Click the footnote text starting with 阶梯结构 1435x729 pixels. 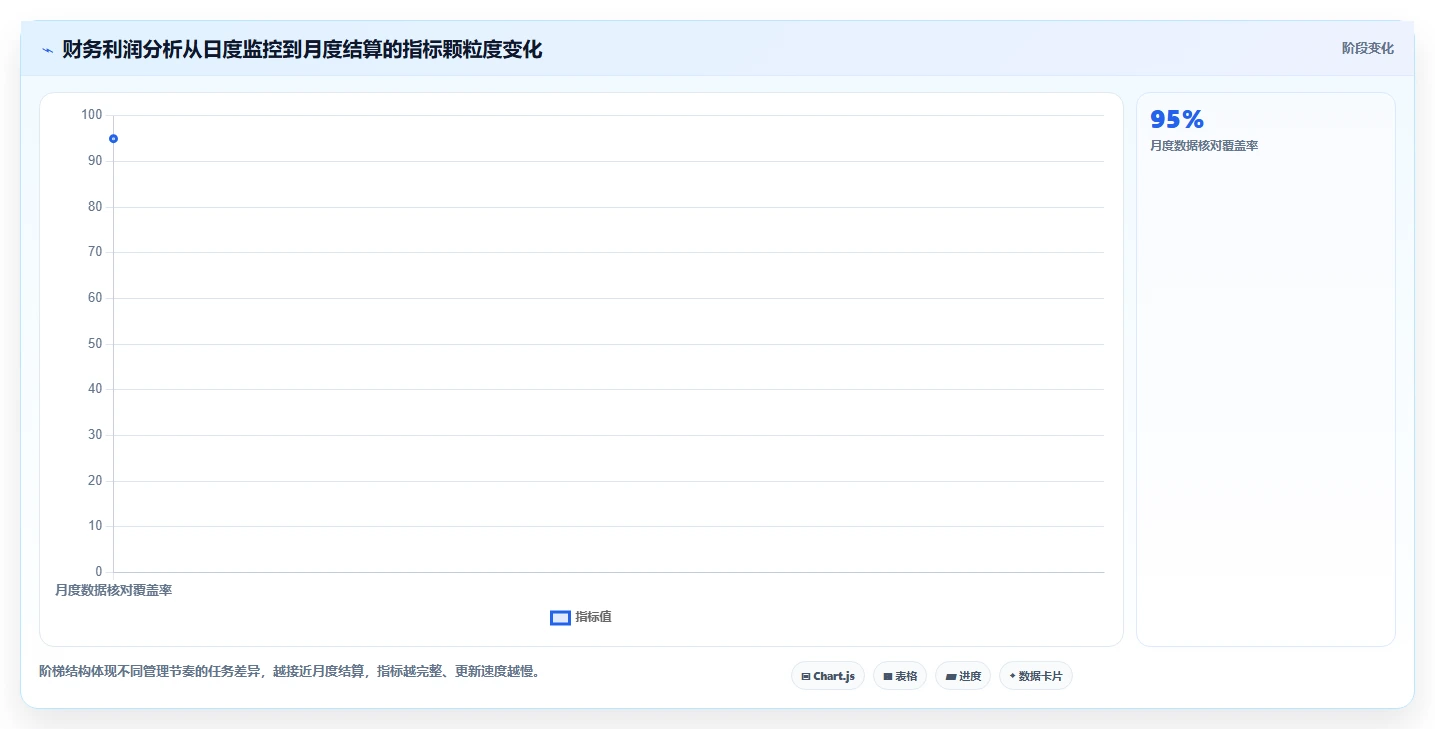(x=292, y=672)
